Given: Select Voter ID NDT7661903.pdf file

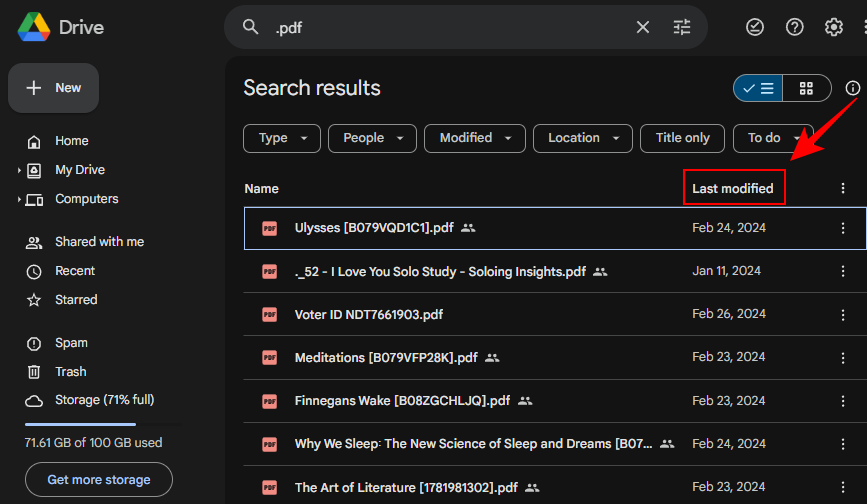Looking at the screenshot, I should [369, 315].
